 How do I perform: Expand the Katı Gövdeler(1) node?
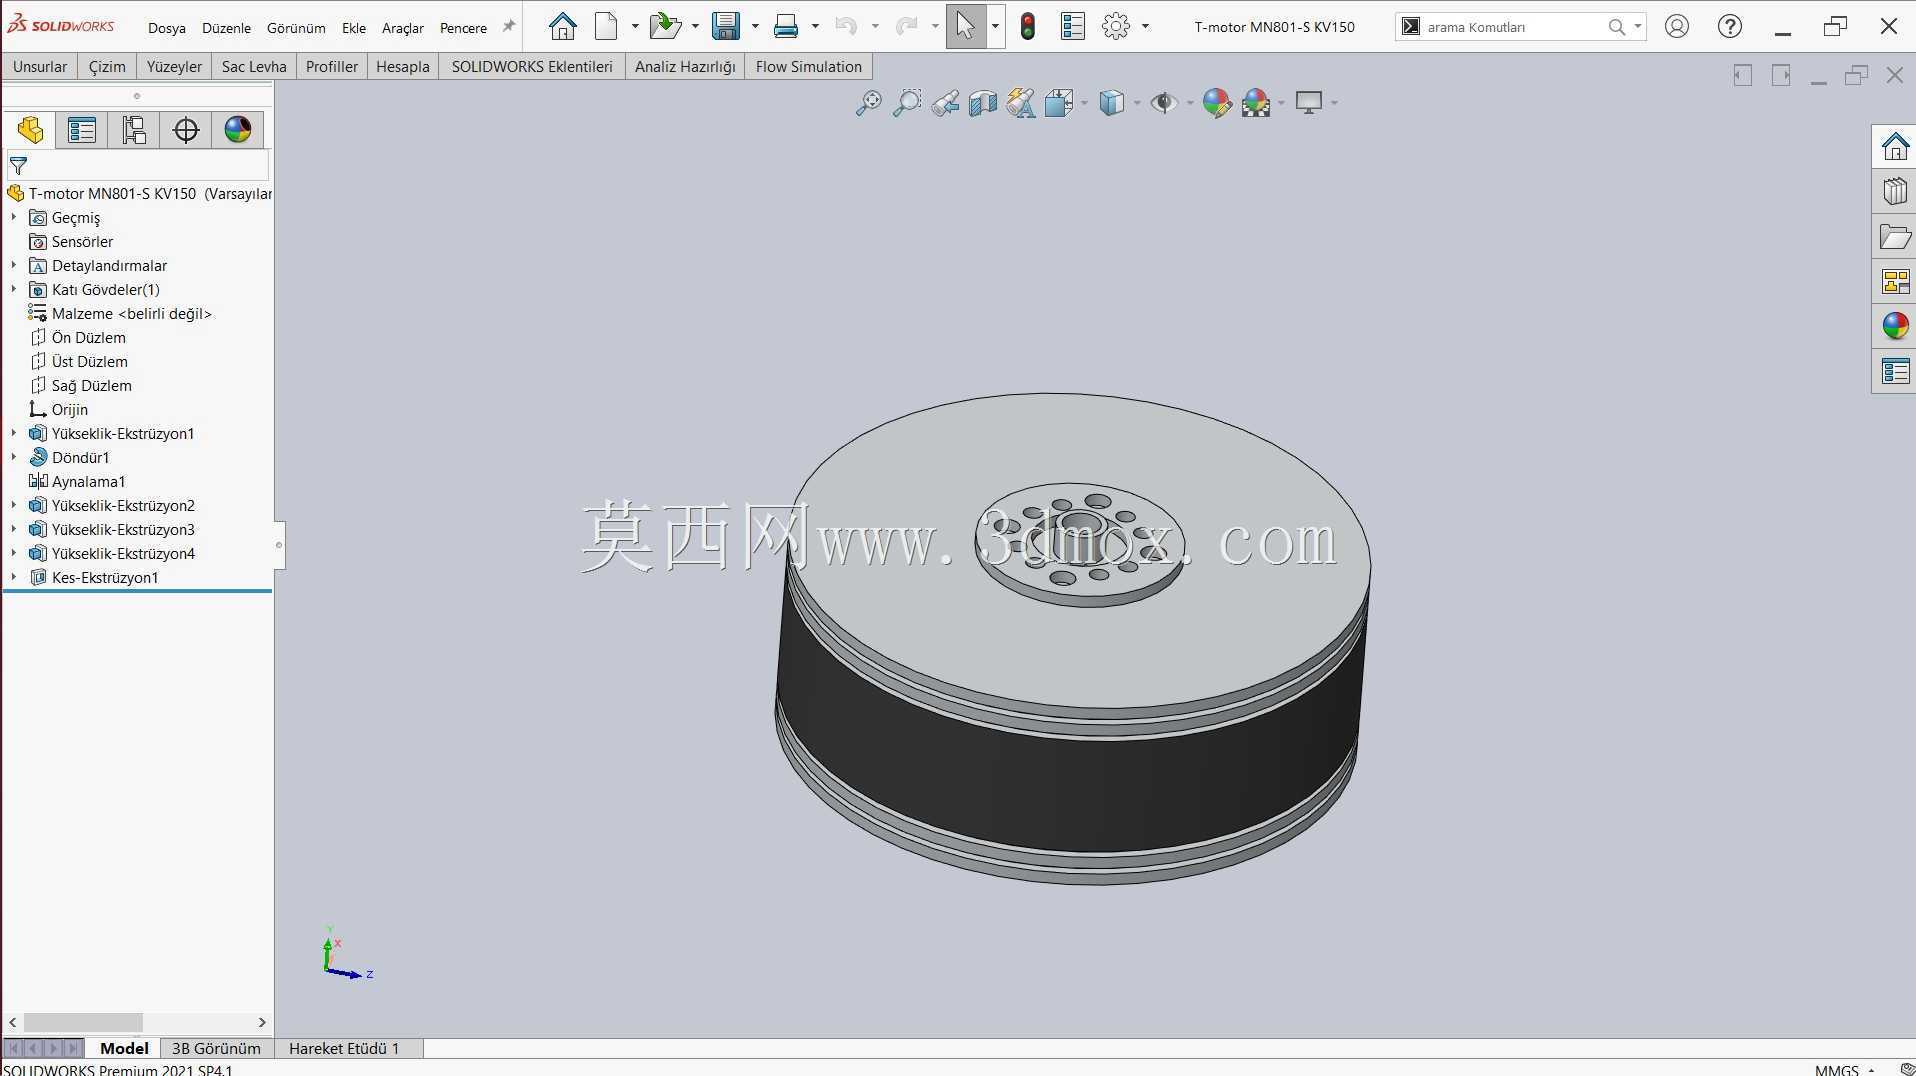(14, 289)
